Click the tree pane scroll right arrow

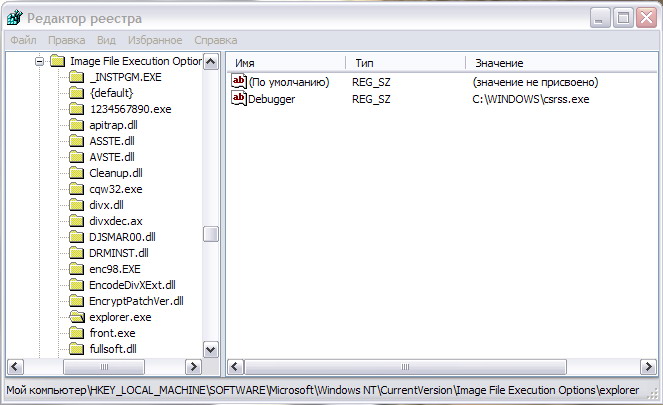coord(194,367)
